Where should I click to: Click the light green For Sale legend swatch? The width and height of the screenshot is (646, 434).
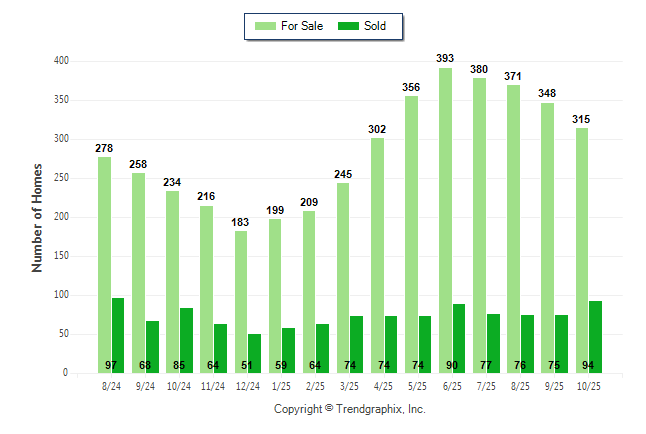pyautogui.click(x=268, y=26)
